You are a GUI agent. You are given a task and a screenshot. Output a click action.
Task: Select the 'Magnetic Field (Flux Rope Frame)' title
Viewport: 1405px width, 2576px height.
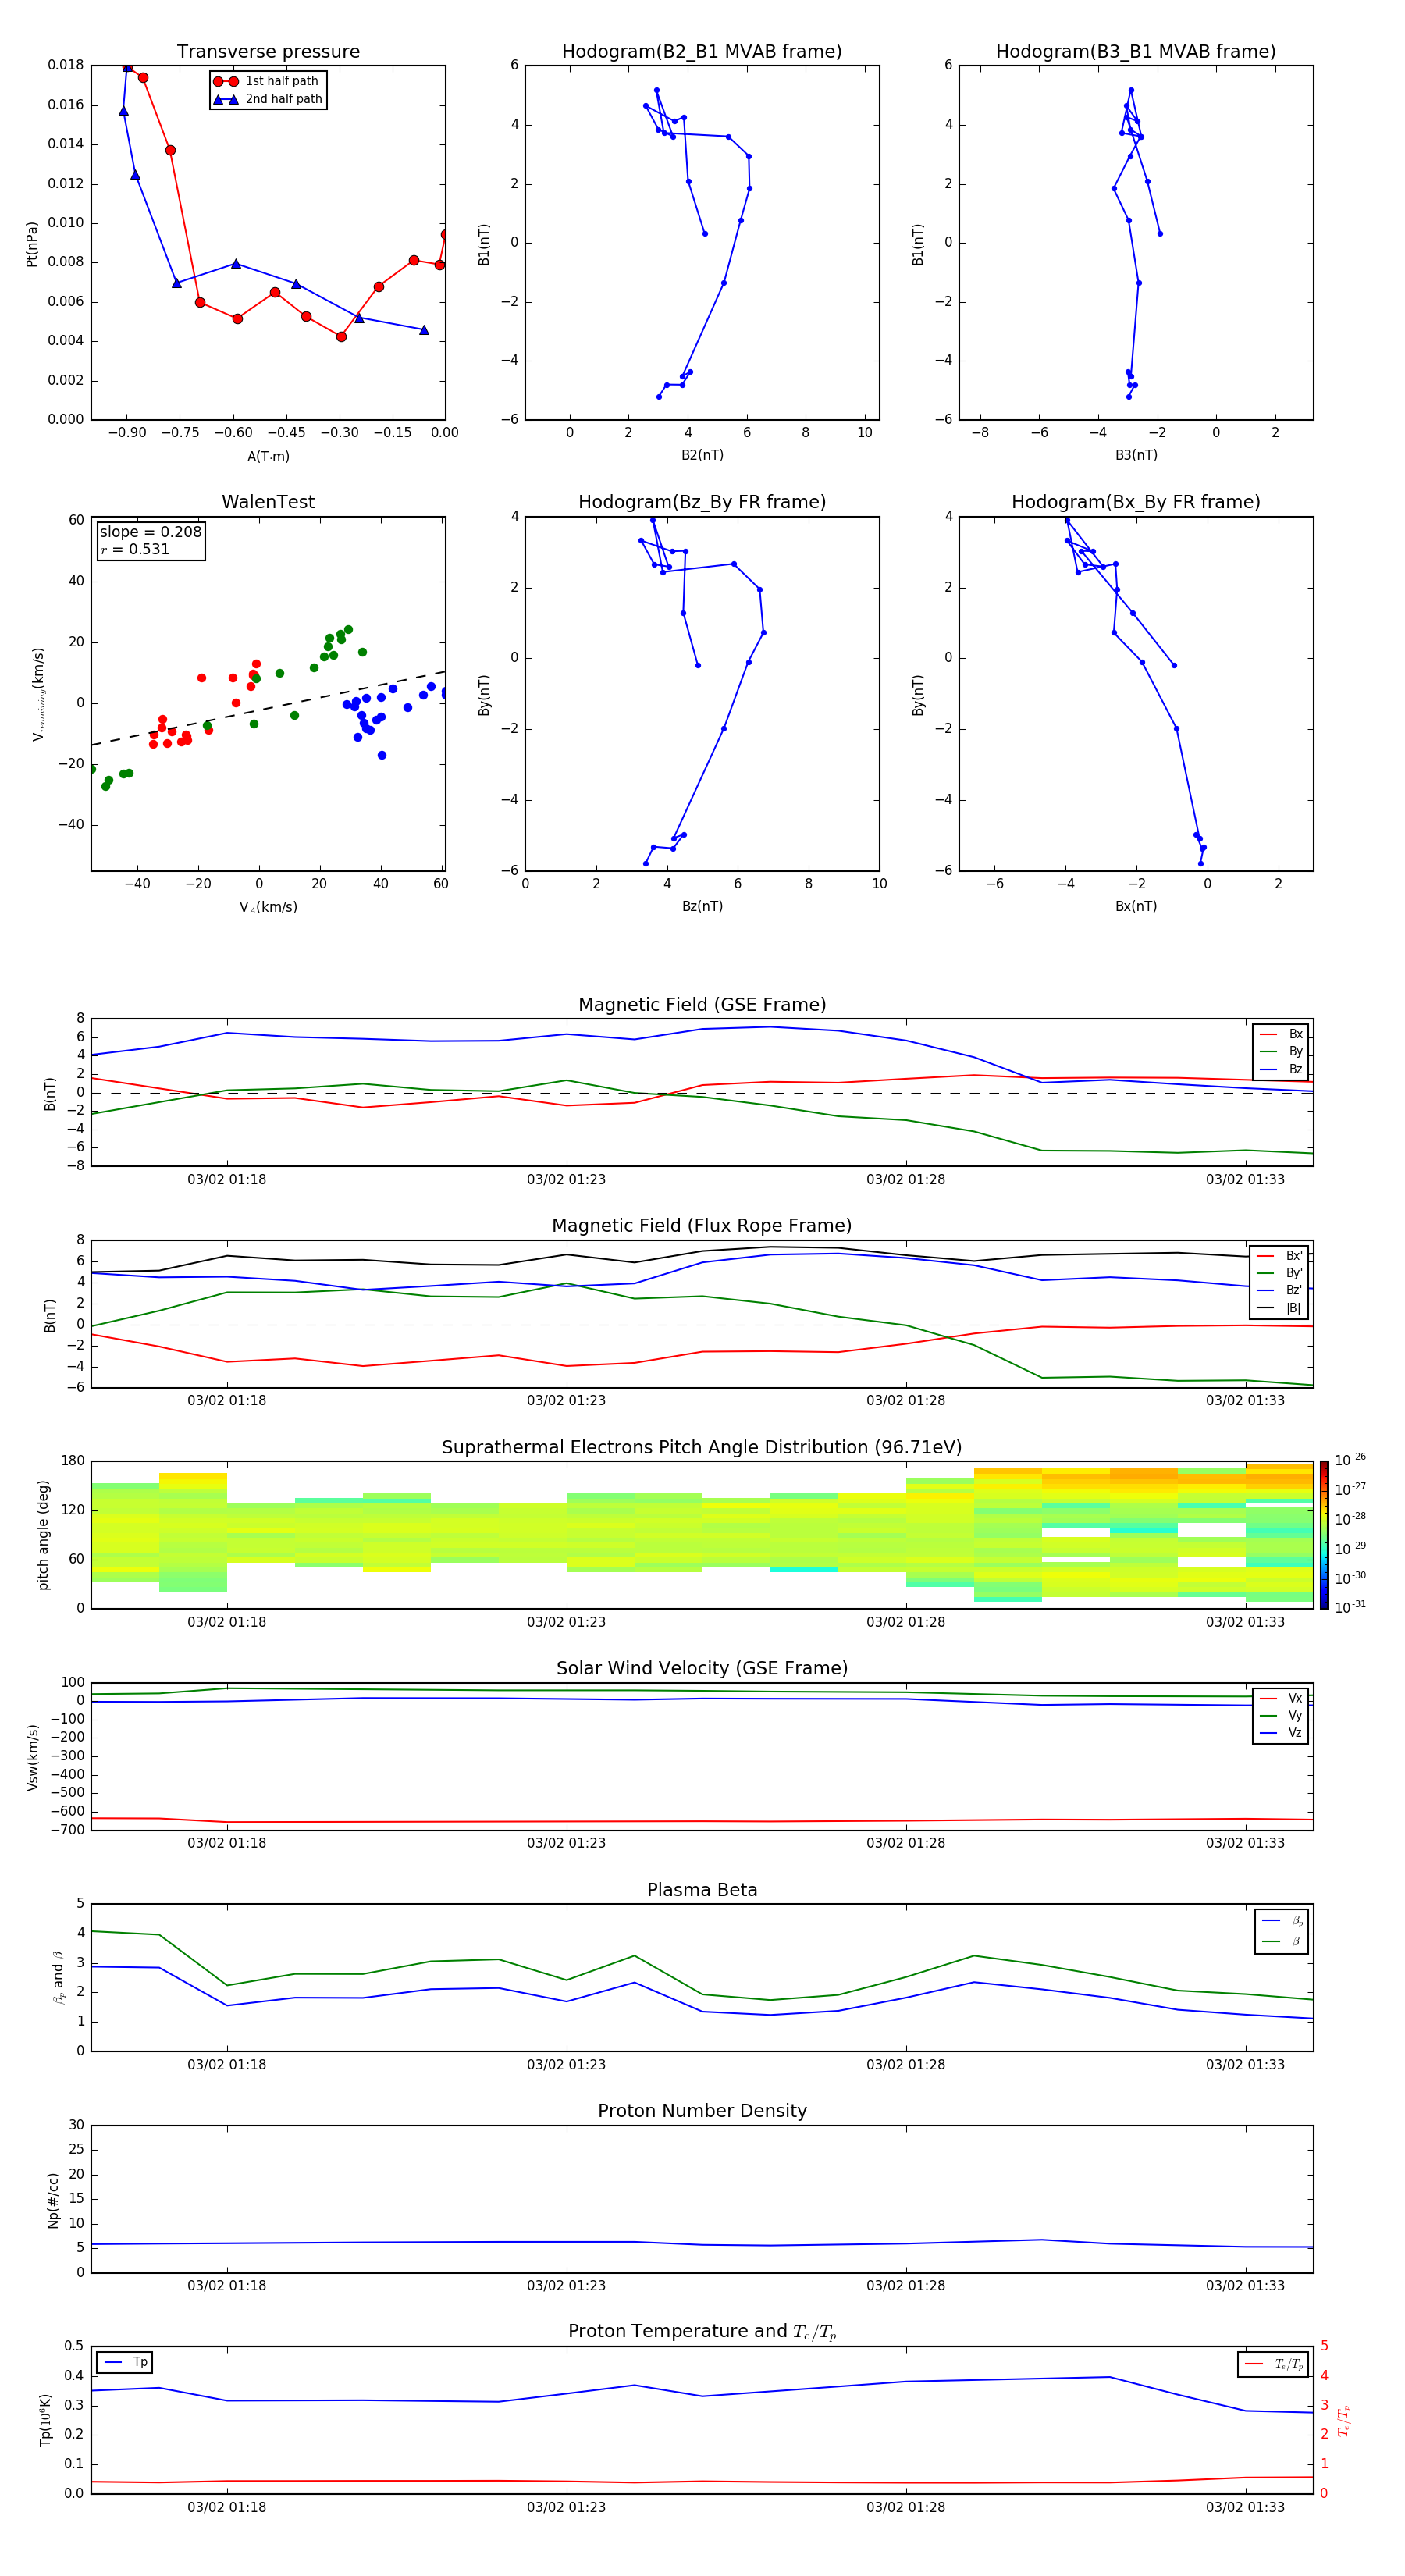[702, 1226]
